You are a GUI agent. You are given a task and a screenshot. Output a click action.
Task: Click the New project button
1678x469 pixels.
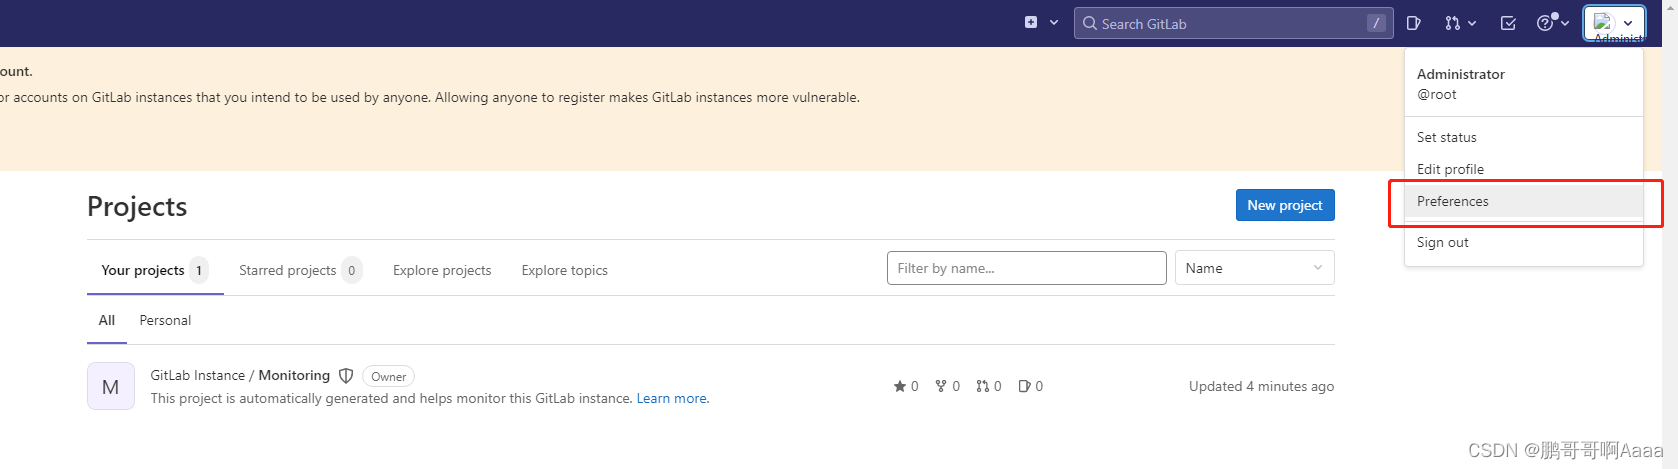click(x=1285, y=205)
